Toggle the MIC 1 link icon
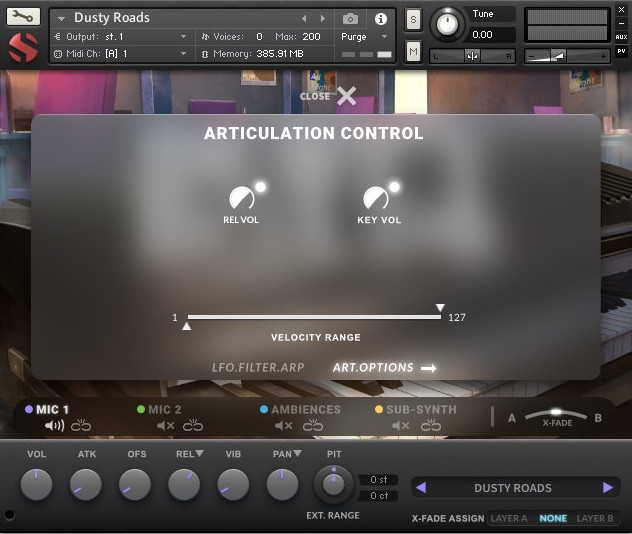 pyautogui.click(x=81, y=425)
